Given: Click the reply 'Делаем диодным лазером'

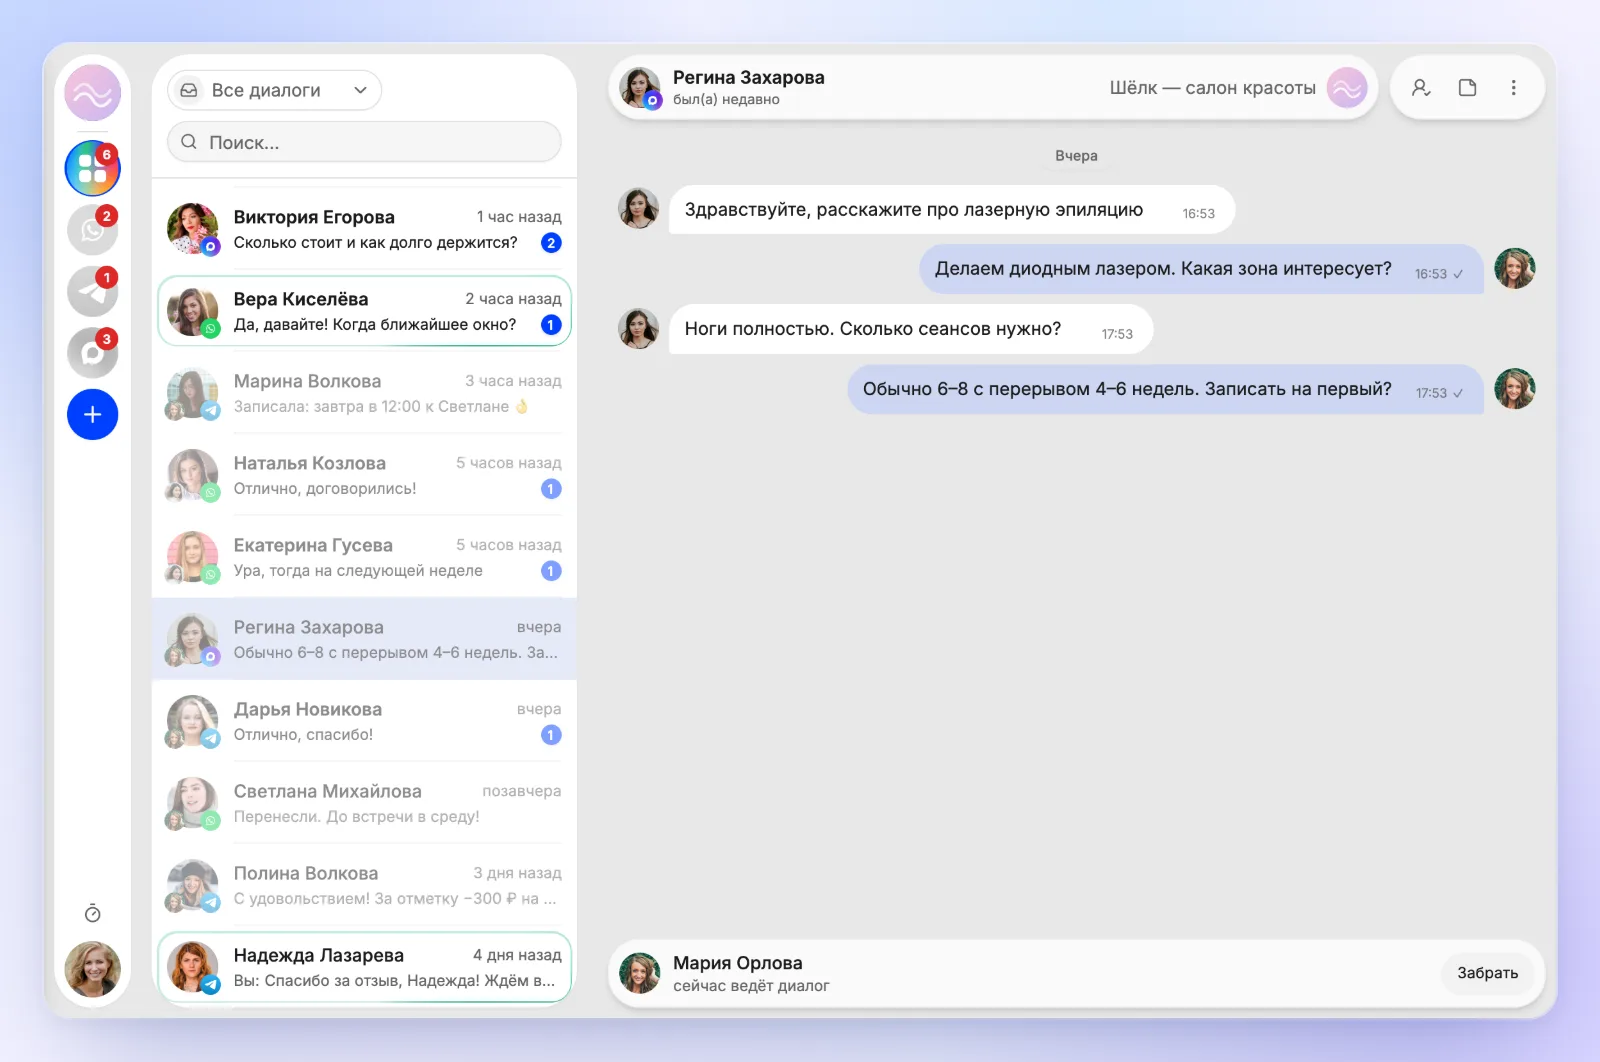Looking at the screenshot, I should tap(1201, 269).
